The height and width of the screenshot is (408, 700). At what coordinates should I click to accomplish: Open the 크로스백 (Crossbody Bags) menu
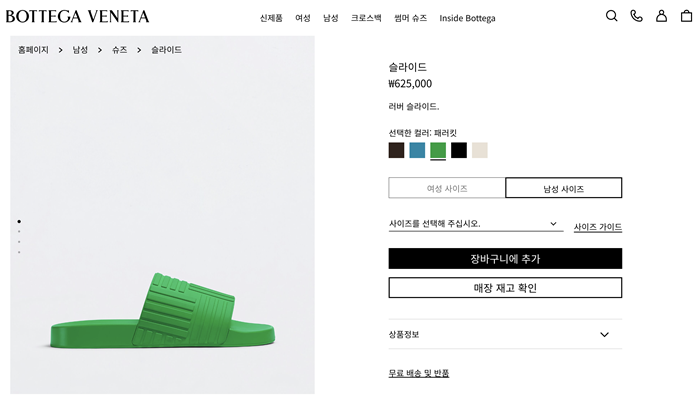tap(366, 18)
